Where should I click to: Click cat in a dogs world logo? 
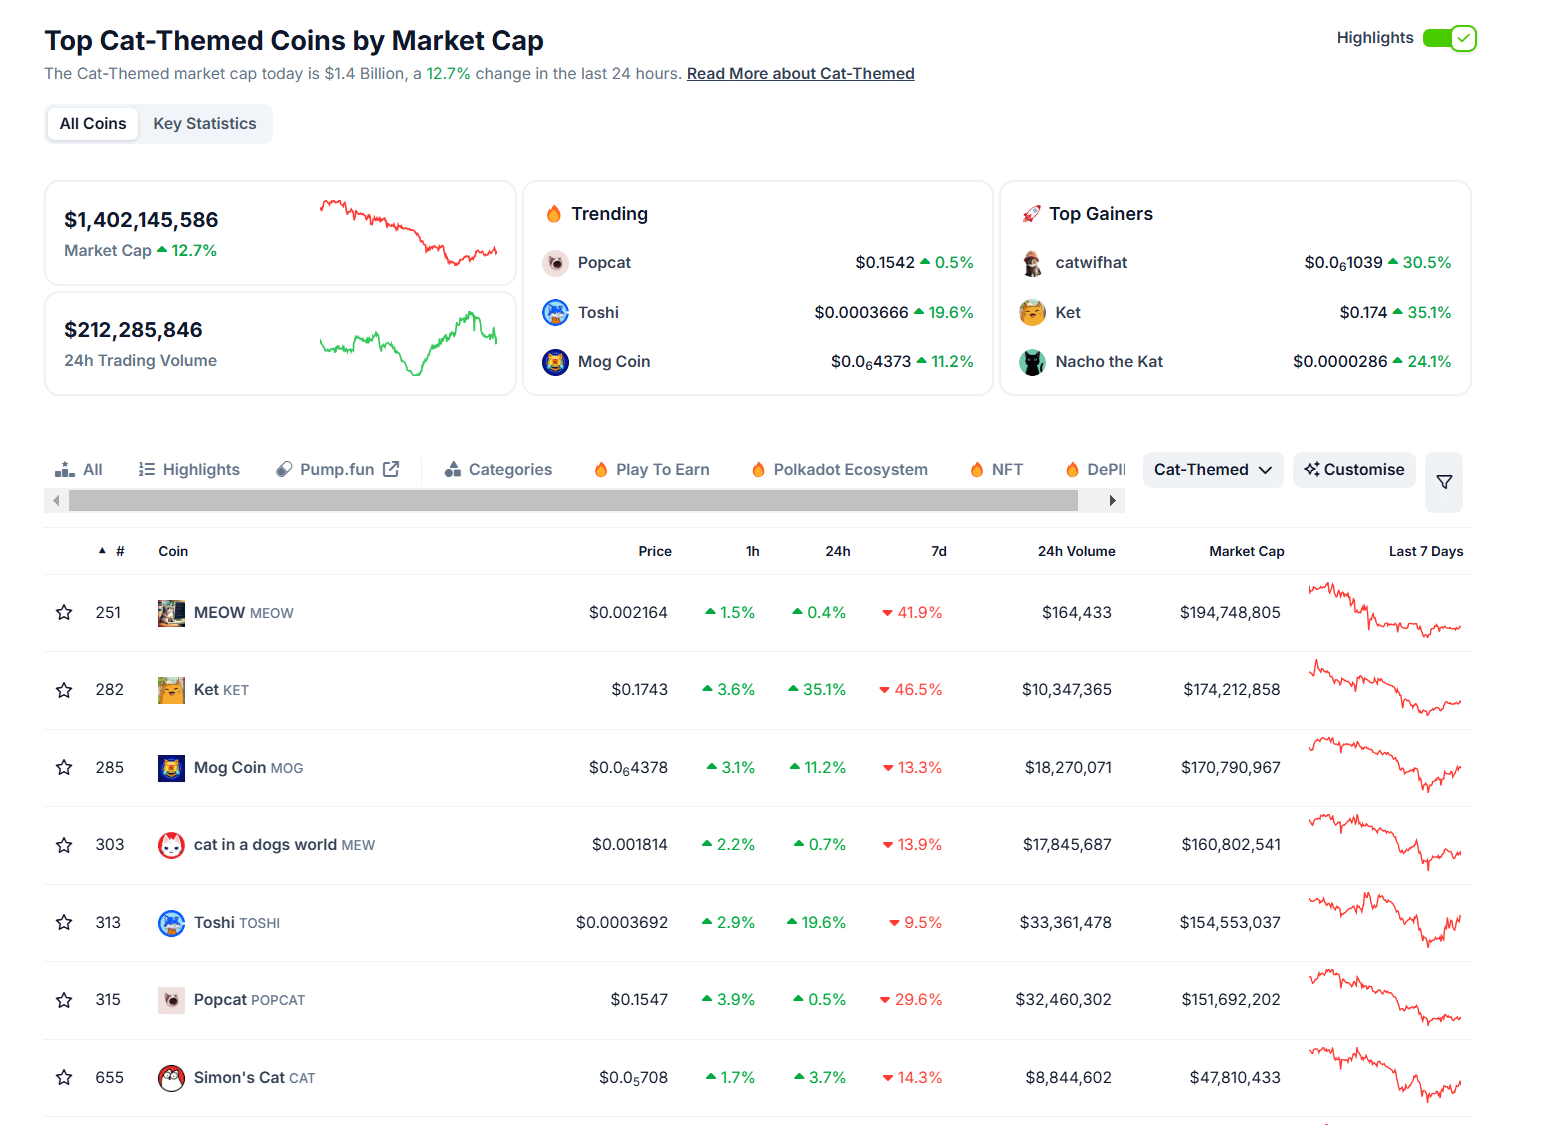coord(171,845)
